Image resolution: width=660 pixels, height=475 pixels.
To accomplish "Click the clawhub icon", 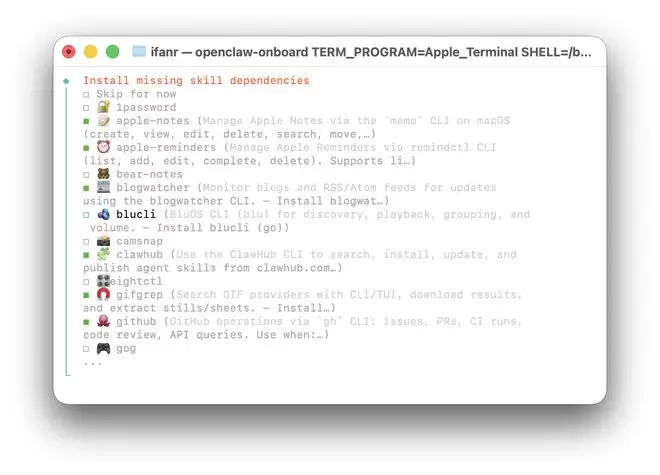I will tap(104, 254).
